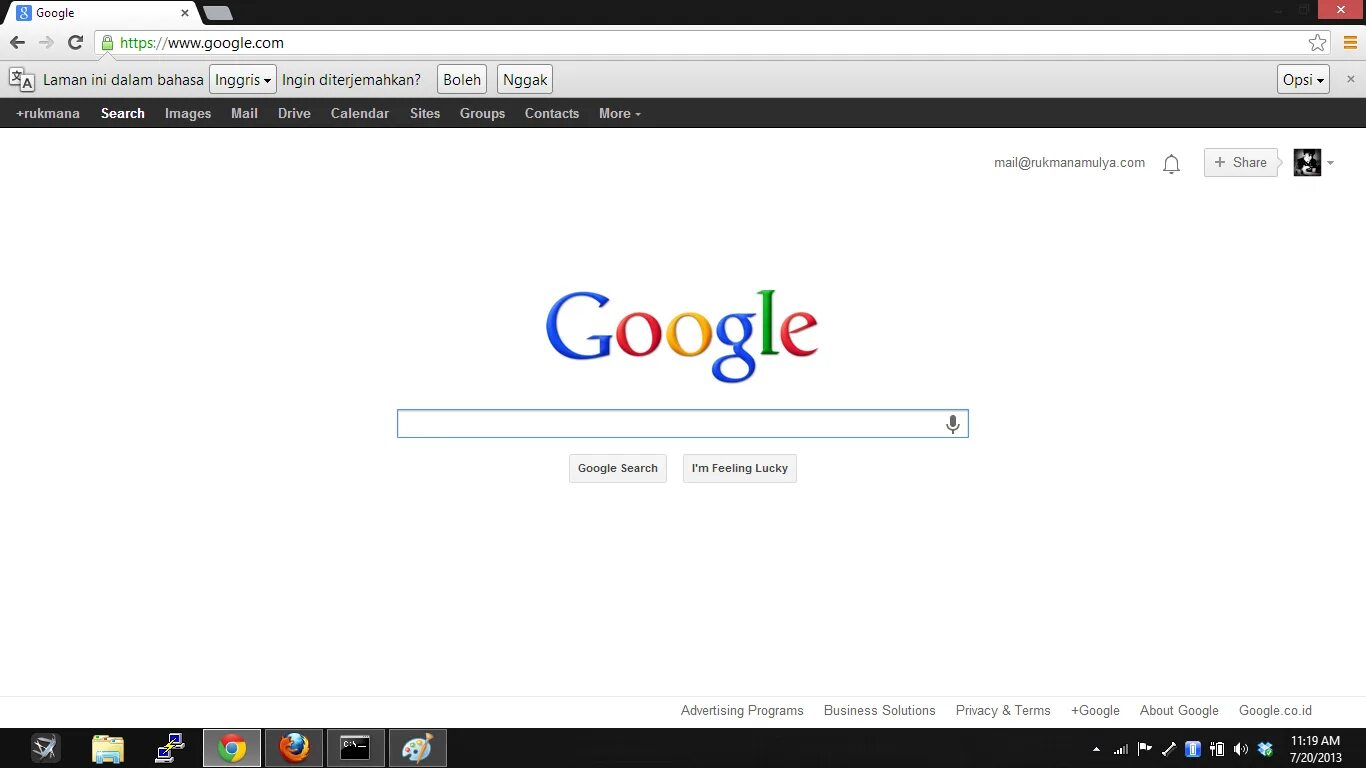The height and width of the screenshot is (768, 1366).
Task: Open the Advertising Programs link
Action: click(x=742, y=711)
